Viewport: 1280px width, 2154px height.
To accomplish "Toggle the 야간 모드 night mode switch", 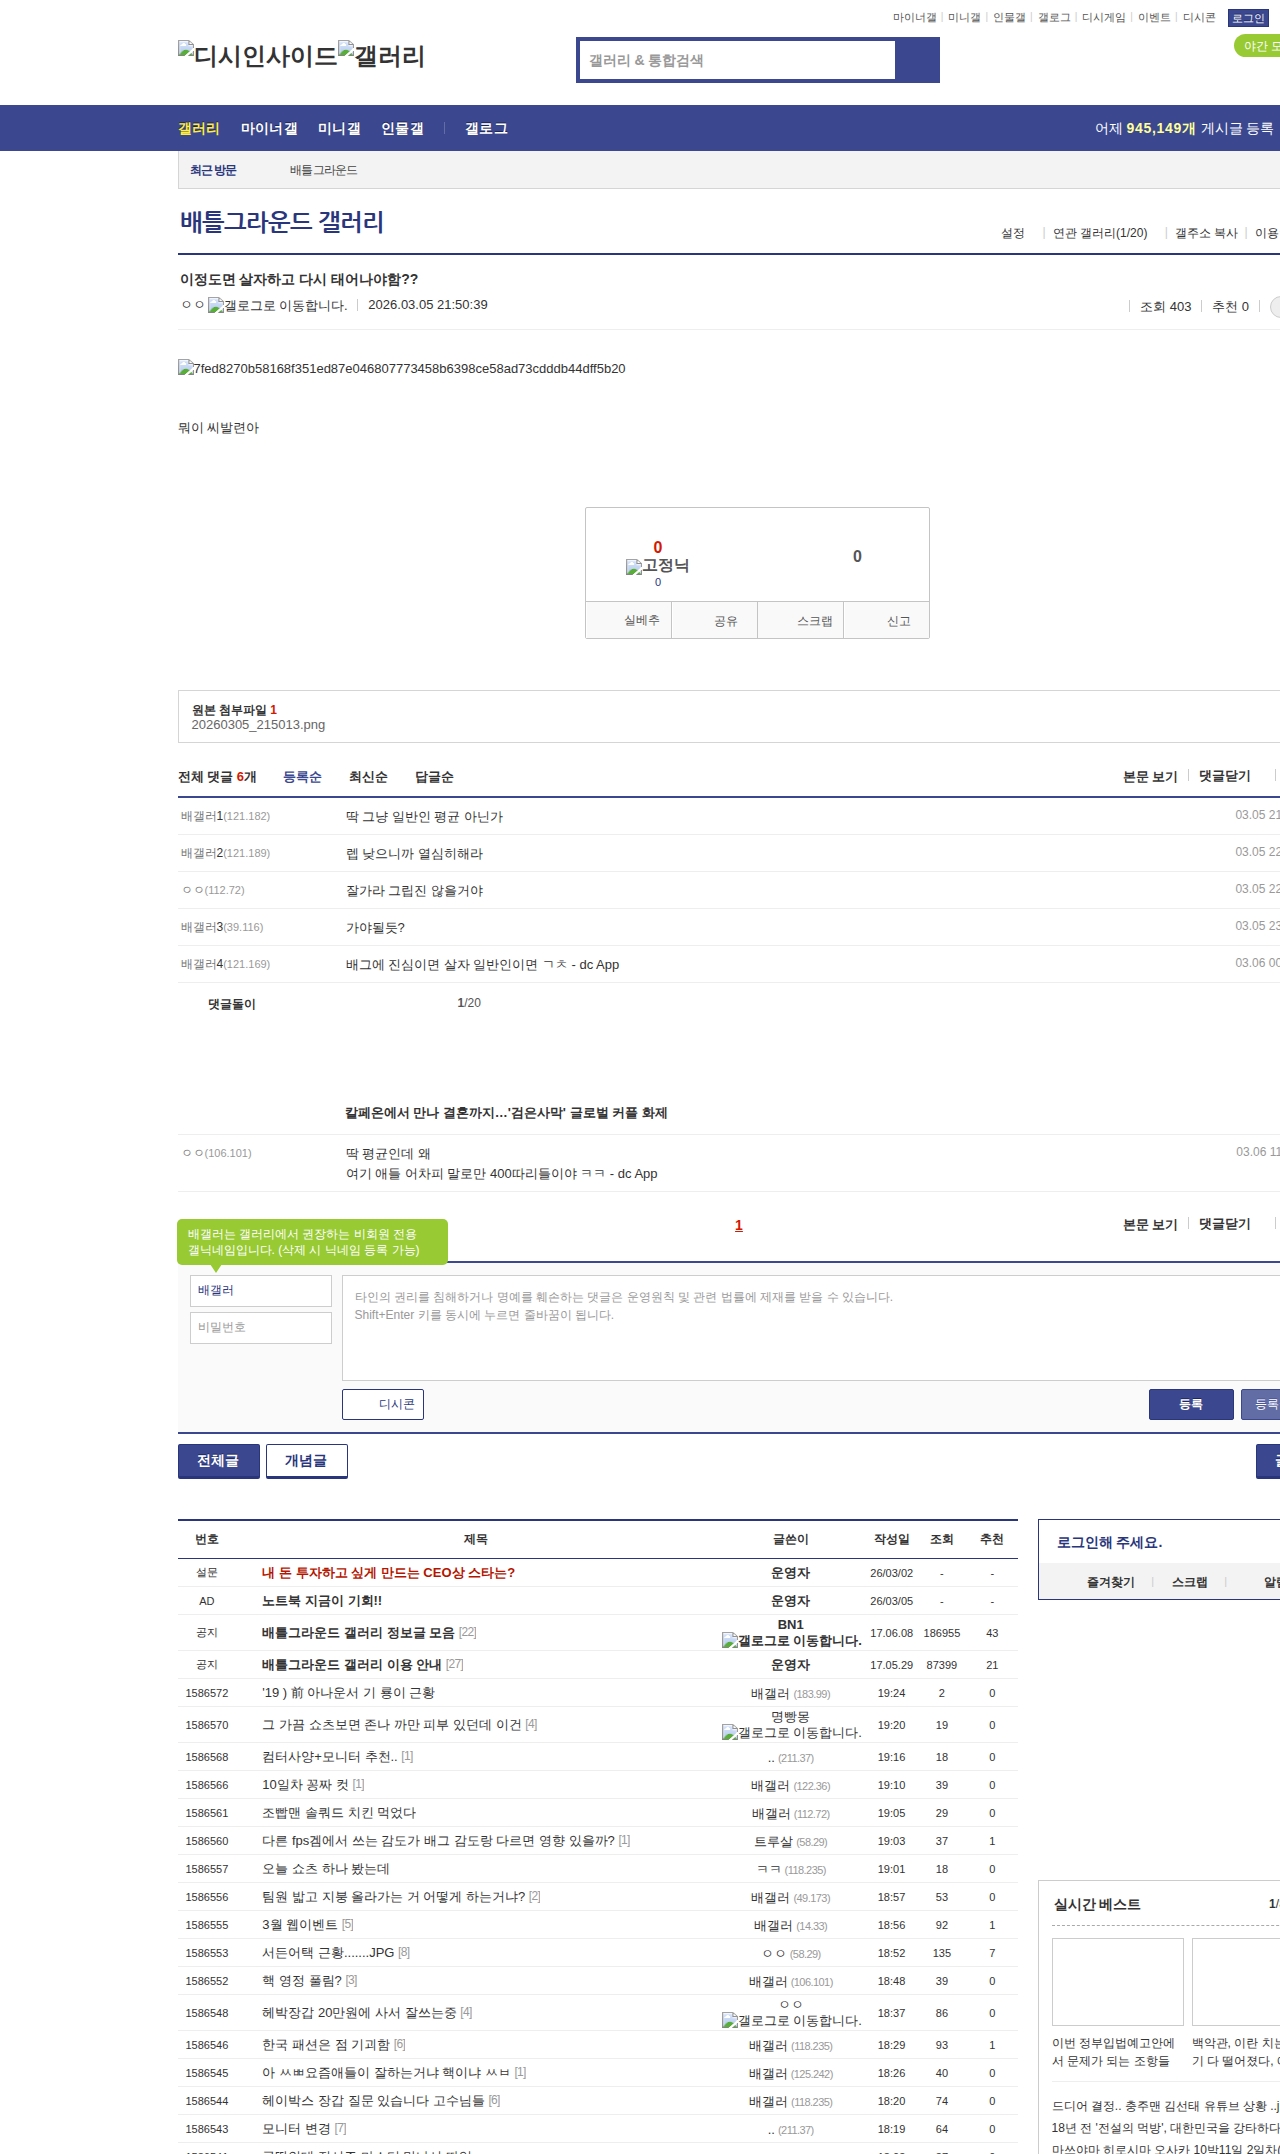I will point(1258,46).
